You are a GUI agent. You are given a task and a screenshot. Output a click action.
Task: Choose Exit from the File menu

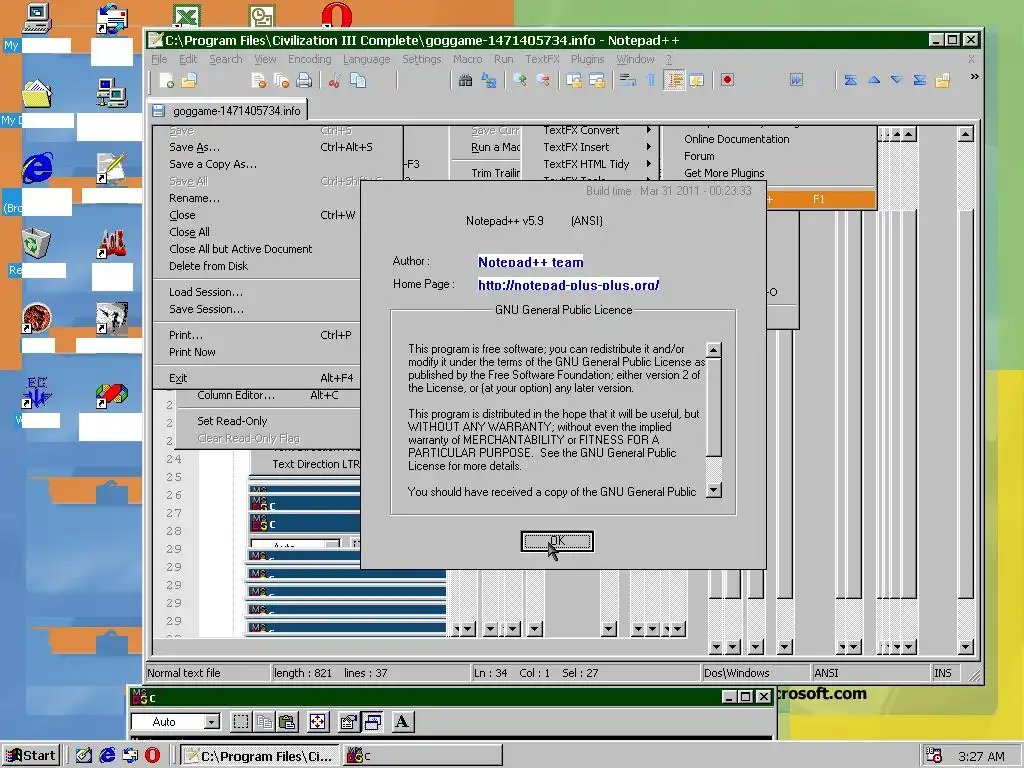[258, 378]
